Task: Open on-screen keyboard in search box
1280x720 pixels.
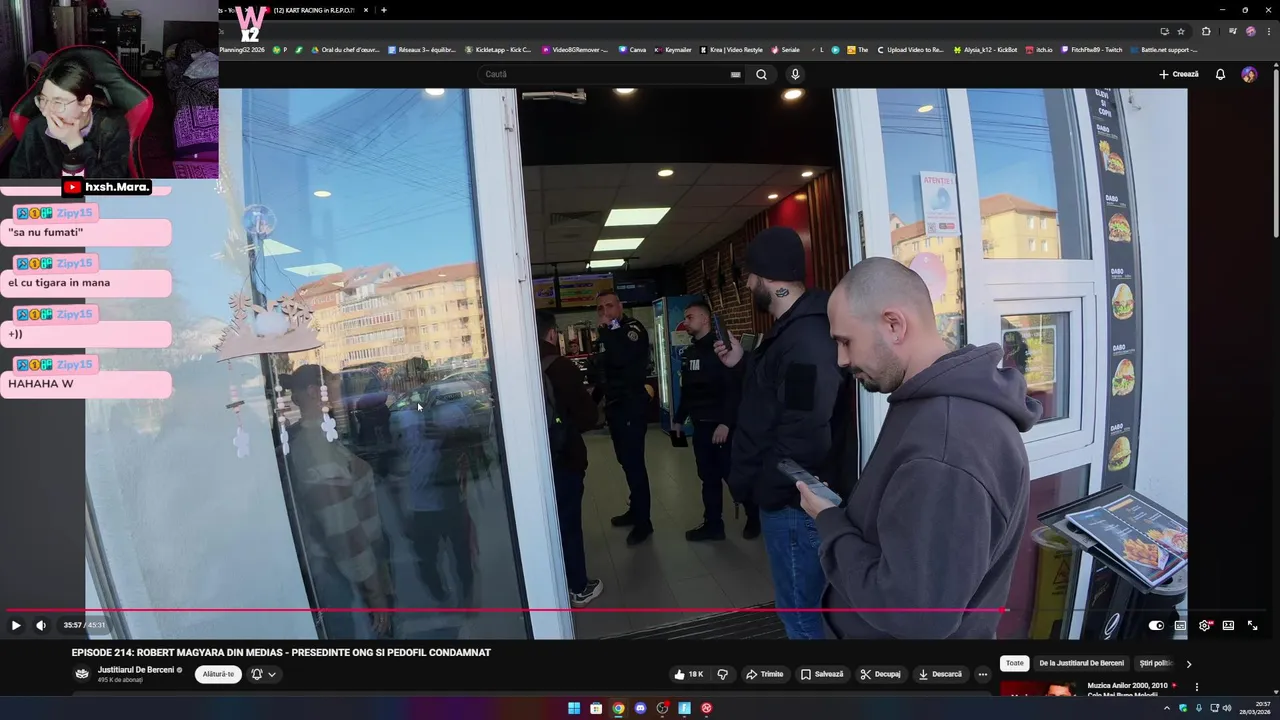Action: coord(736,74)
